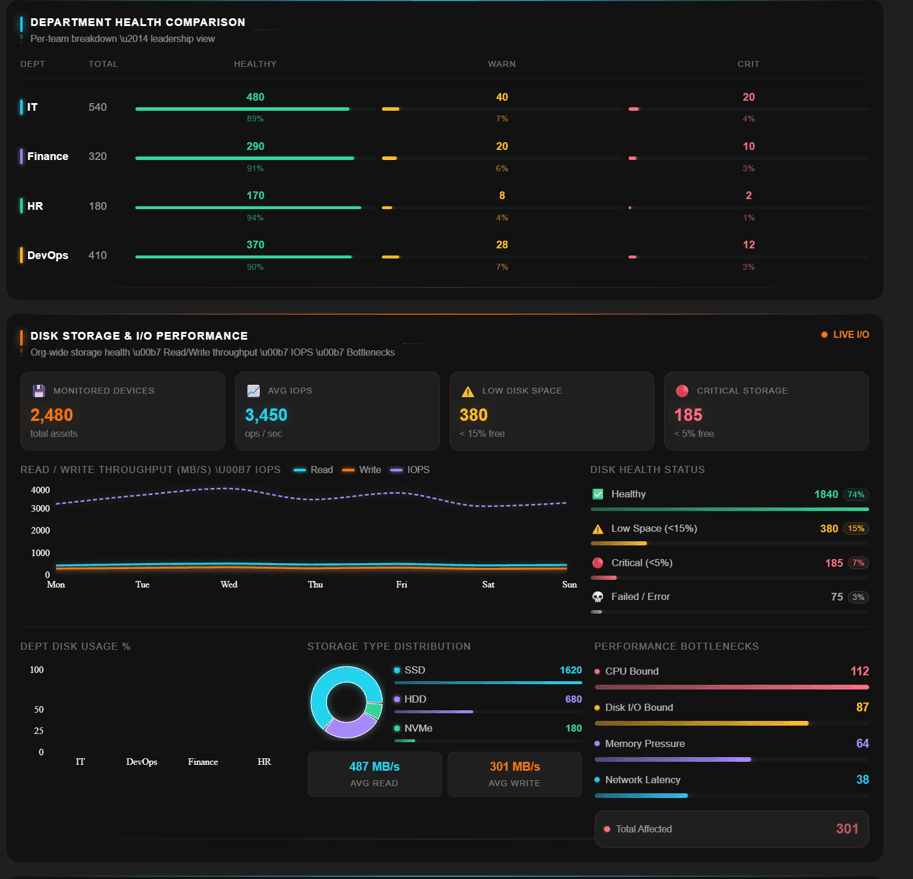
Task: Click the 15% badge on Low Space row
Action: (856, 529)
